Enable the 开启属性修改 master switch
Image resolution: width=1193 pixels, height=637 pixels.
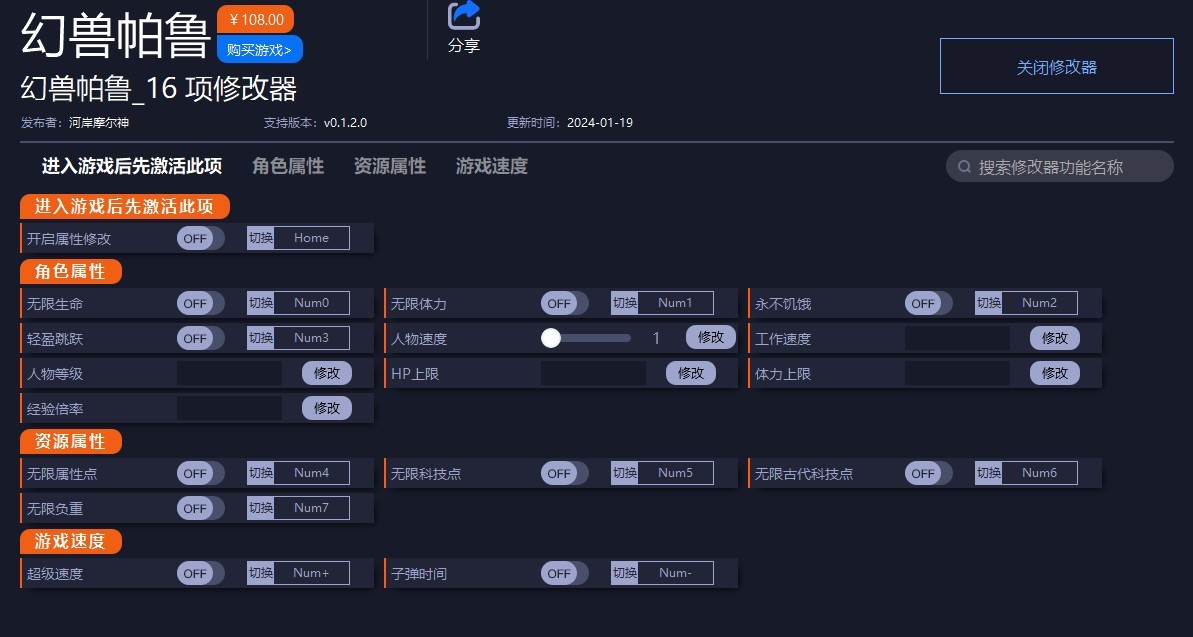click(199, 238)
